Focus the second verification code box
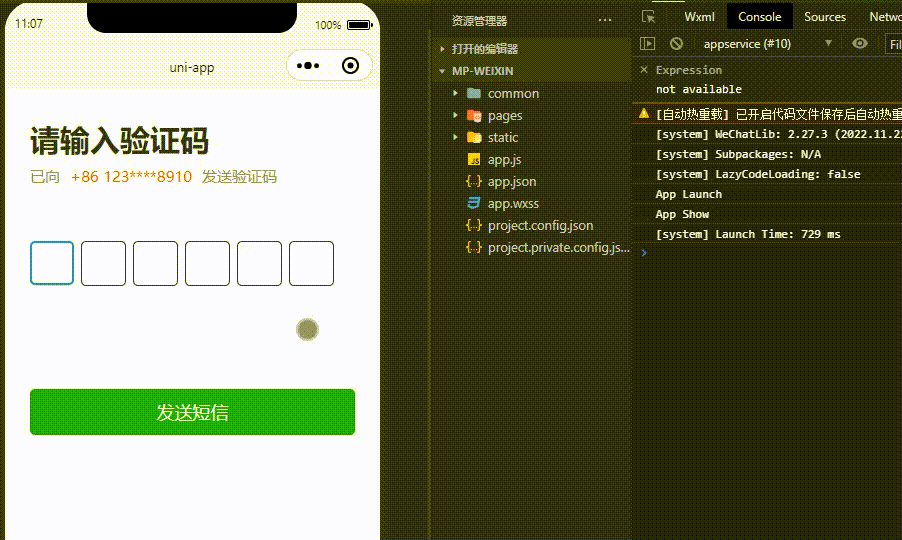 (104, 263)
